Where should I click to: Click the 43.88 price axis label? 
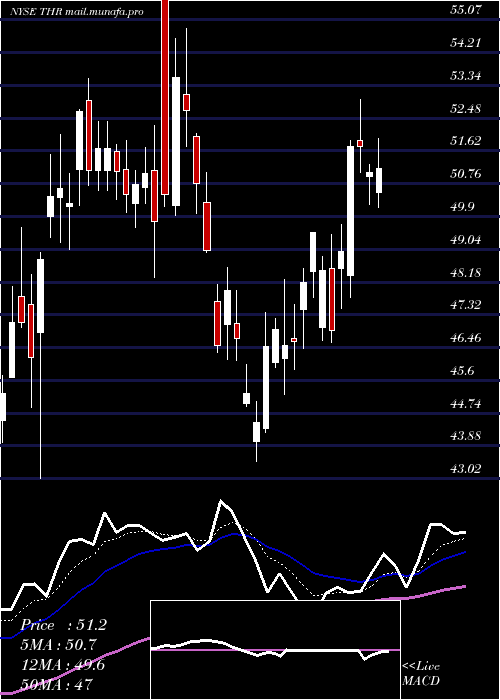click(x=466, y=436)
